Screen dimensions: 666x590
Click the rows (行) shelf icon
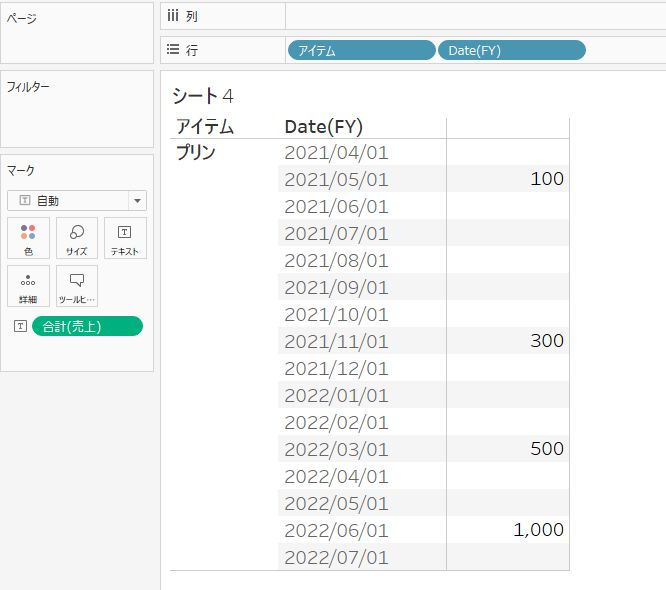(172, 50)
